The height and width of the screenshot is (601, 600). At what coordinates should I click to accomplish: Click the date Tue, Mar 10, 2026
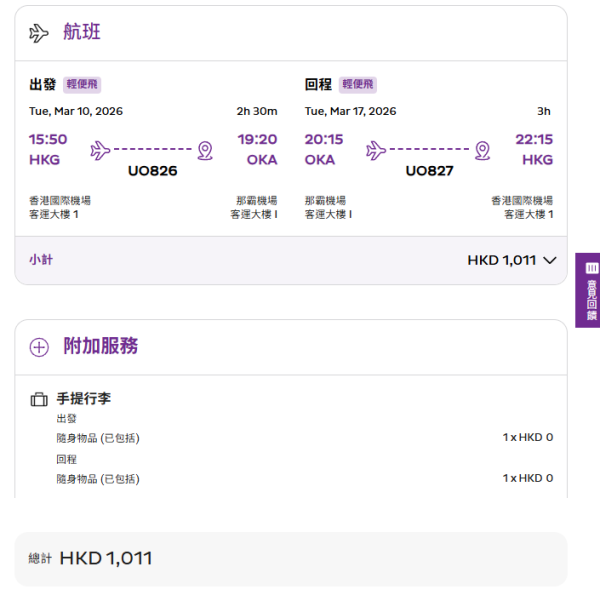[x=76, y=111]
